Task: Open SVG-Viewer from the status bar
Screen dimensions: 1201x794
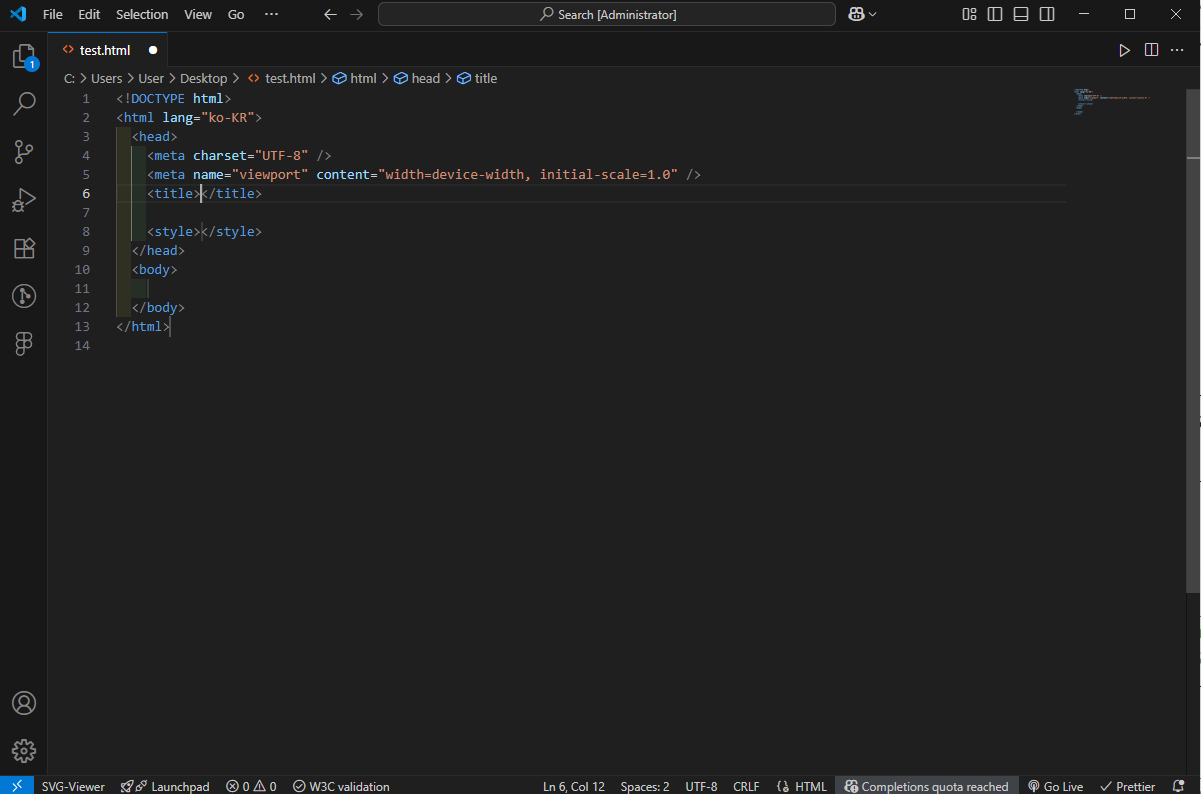Action: [x=73, y=786]
